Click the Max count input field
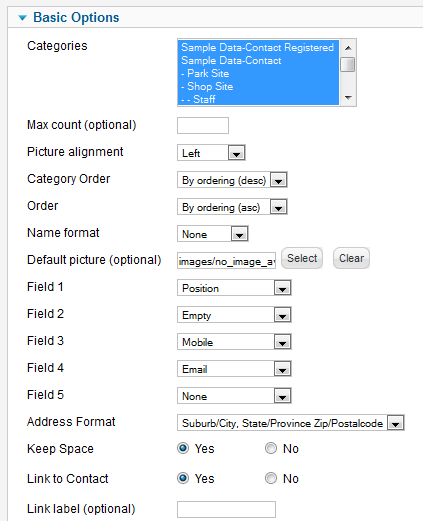The width and height of the screenshot is (423, 521). click(203, 125)
